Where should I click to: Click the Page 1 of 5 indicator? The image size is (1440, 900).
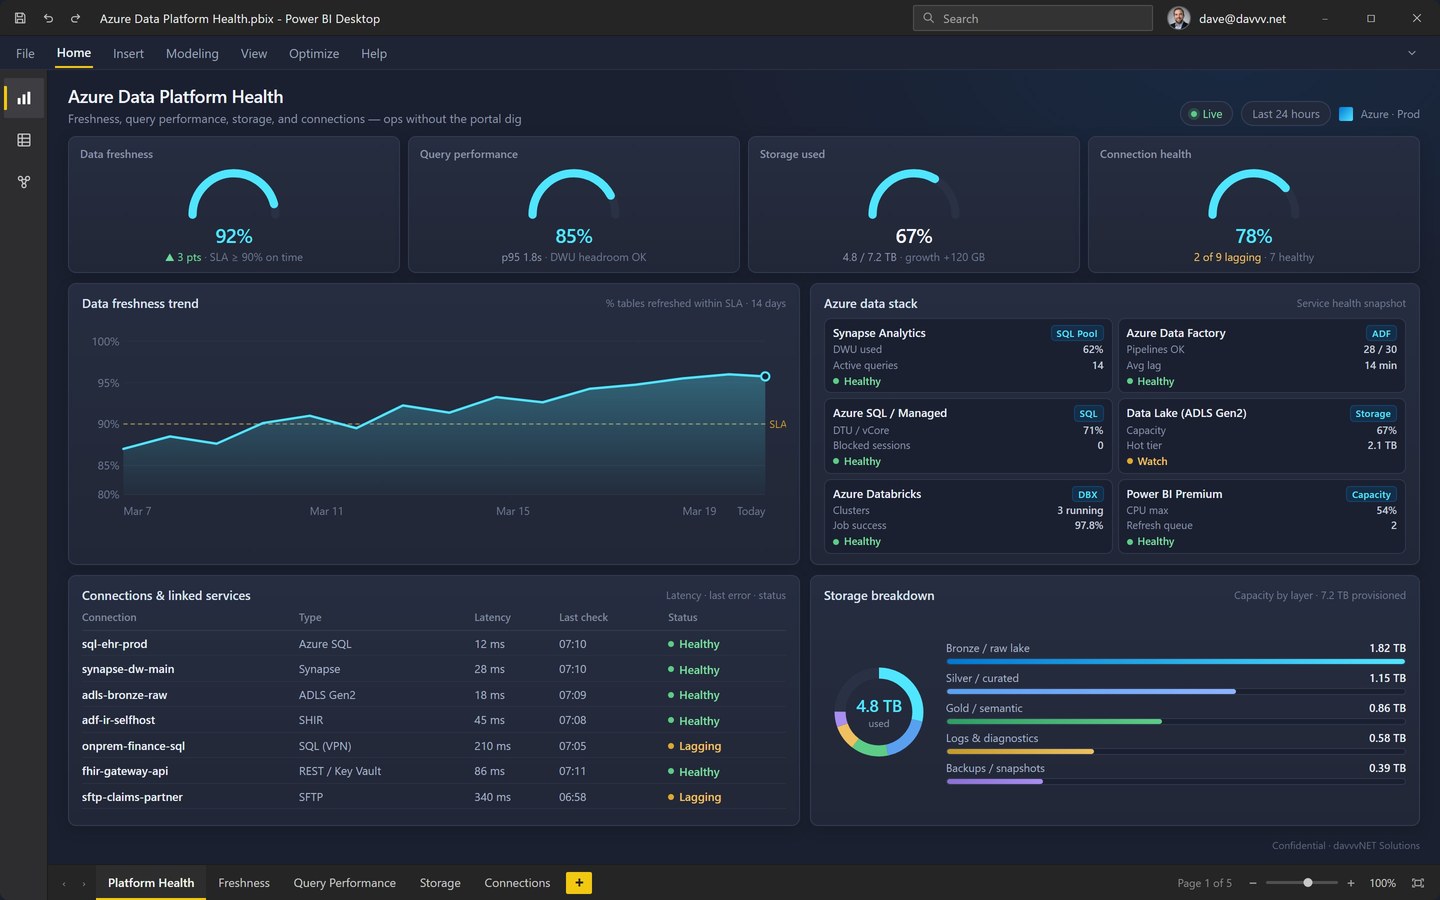click(1204, 883)
